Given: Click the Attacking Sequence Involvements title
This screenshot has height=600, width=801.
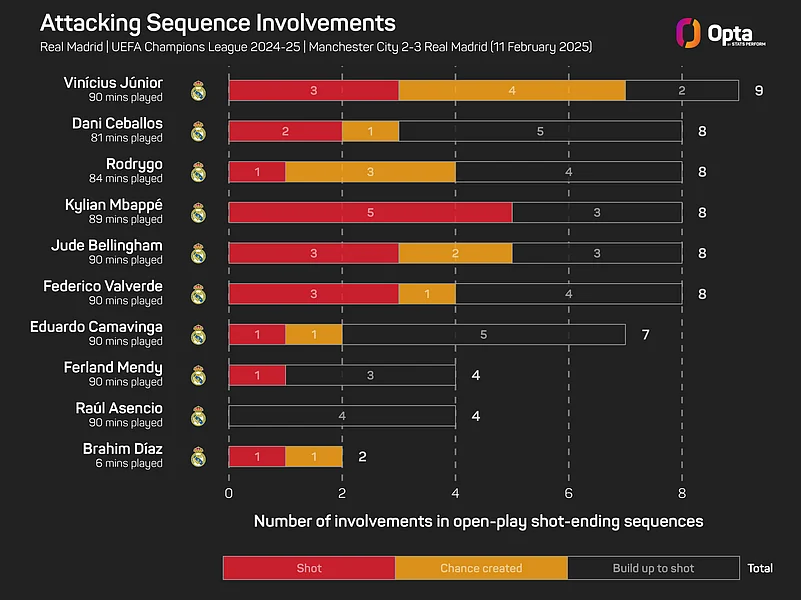Looking at the screenshot, I should [217, 23].
